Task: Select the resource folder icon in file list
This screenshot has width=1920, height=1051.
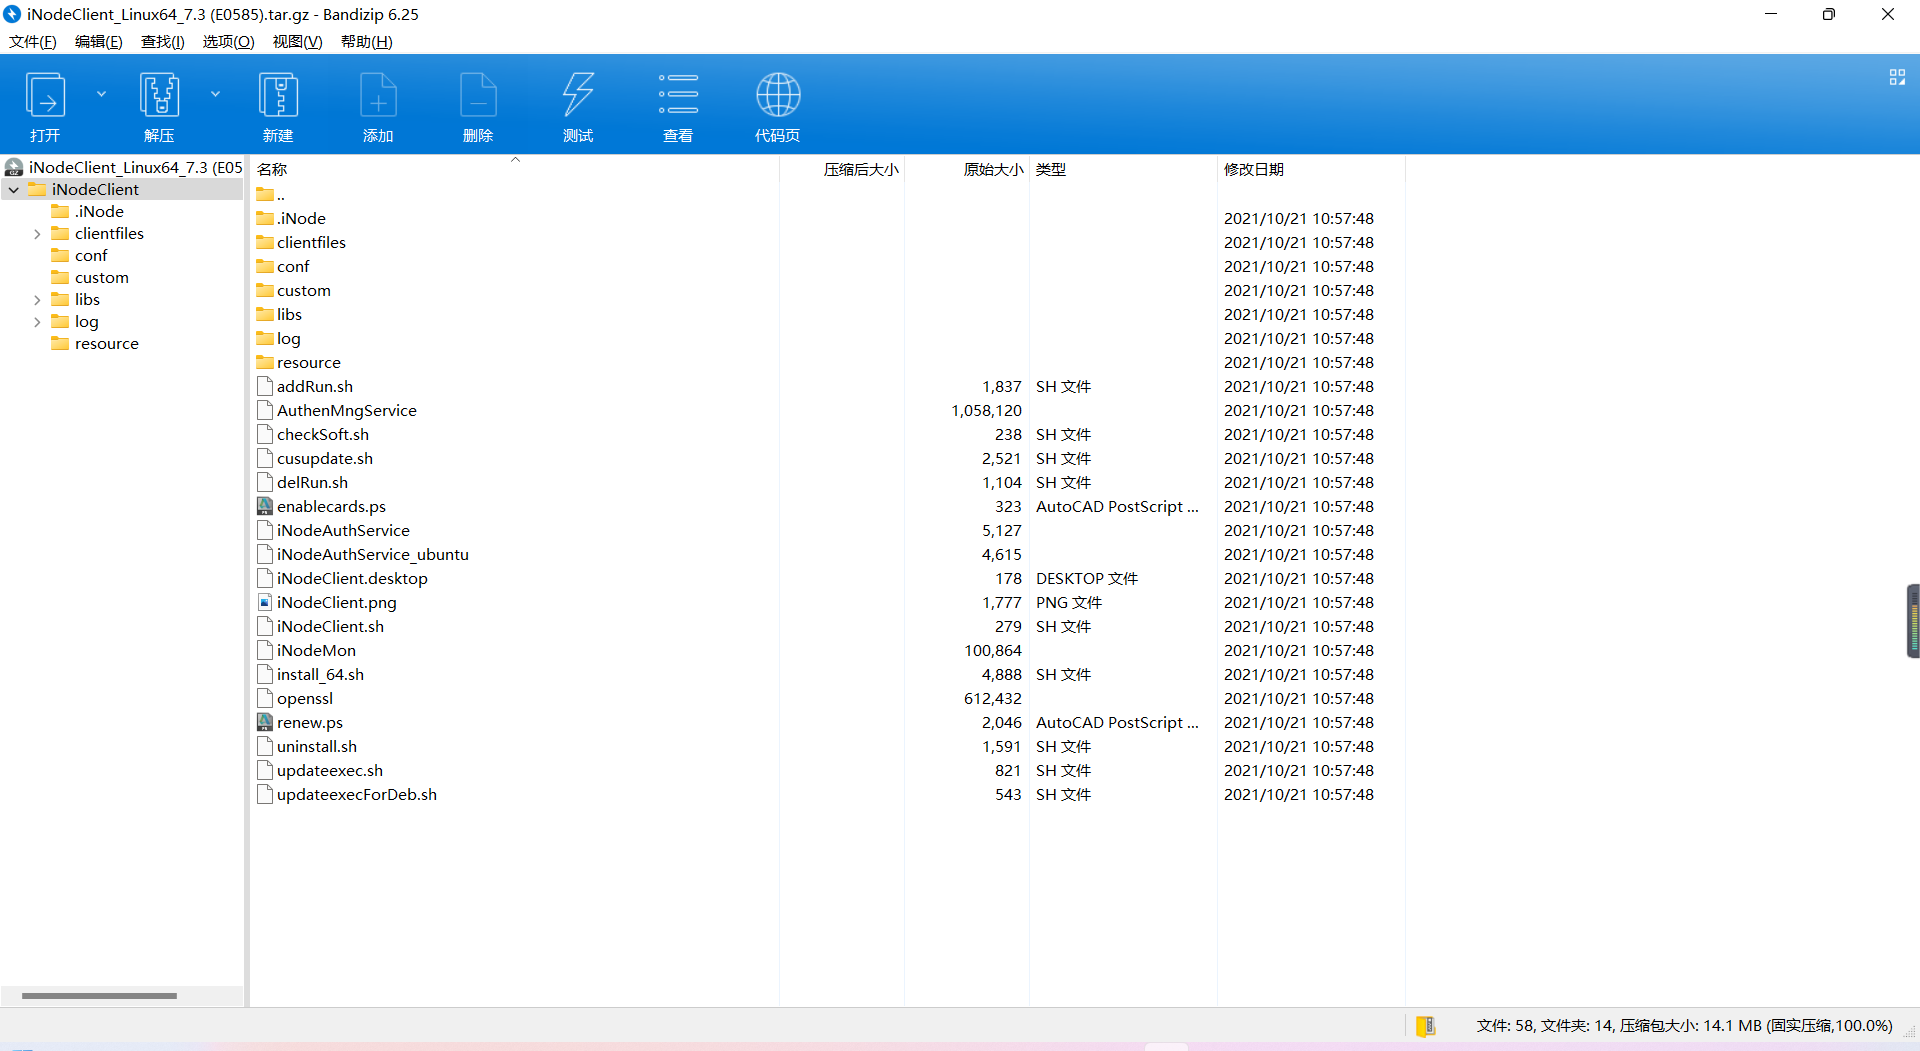Action: (x=265, y=362)
